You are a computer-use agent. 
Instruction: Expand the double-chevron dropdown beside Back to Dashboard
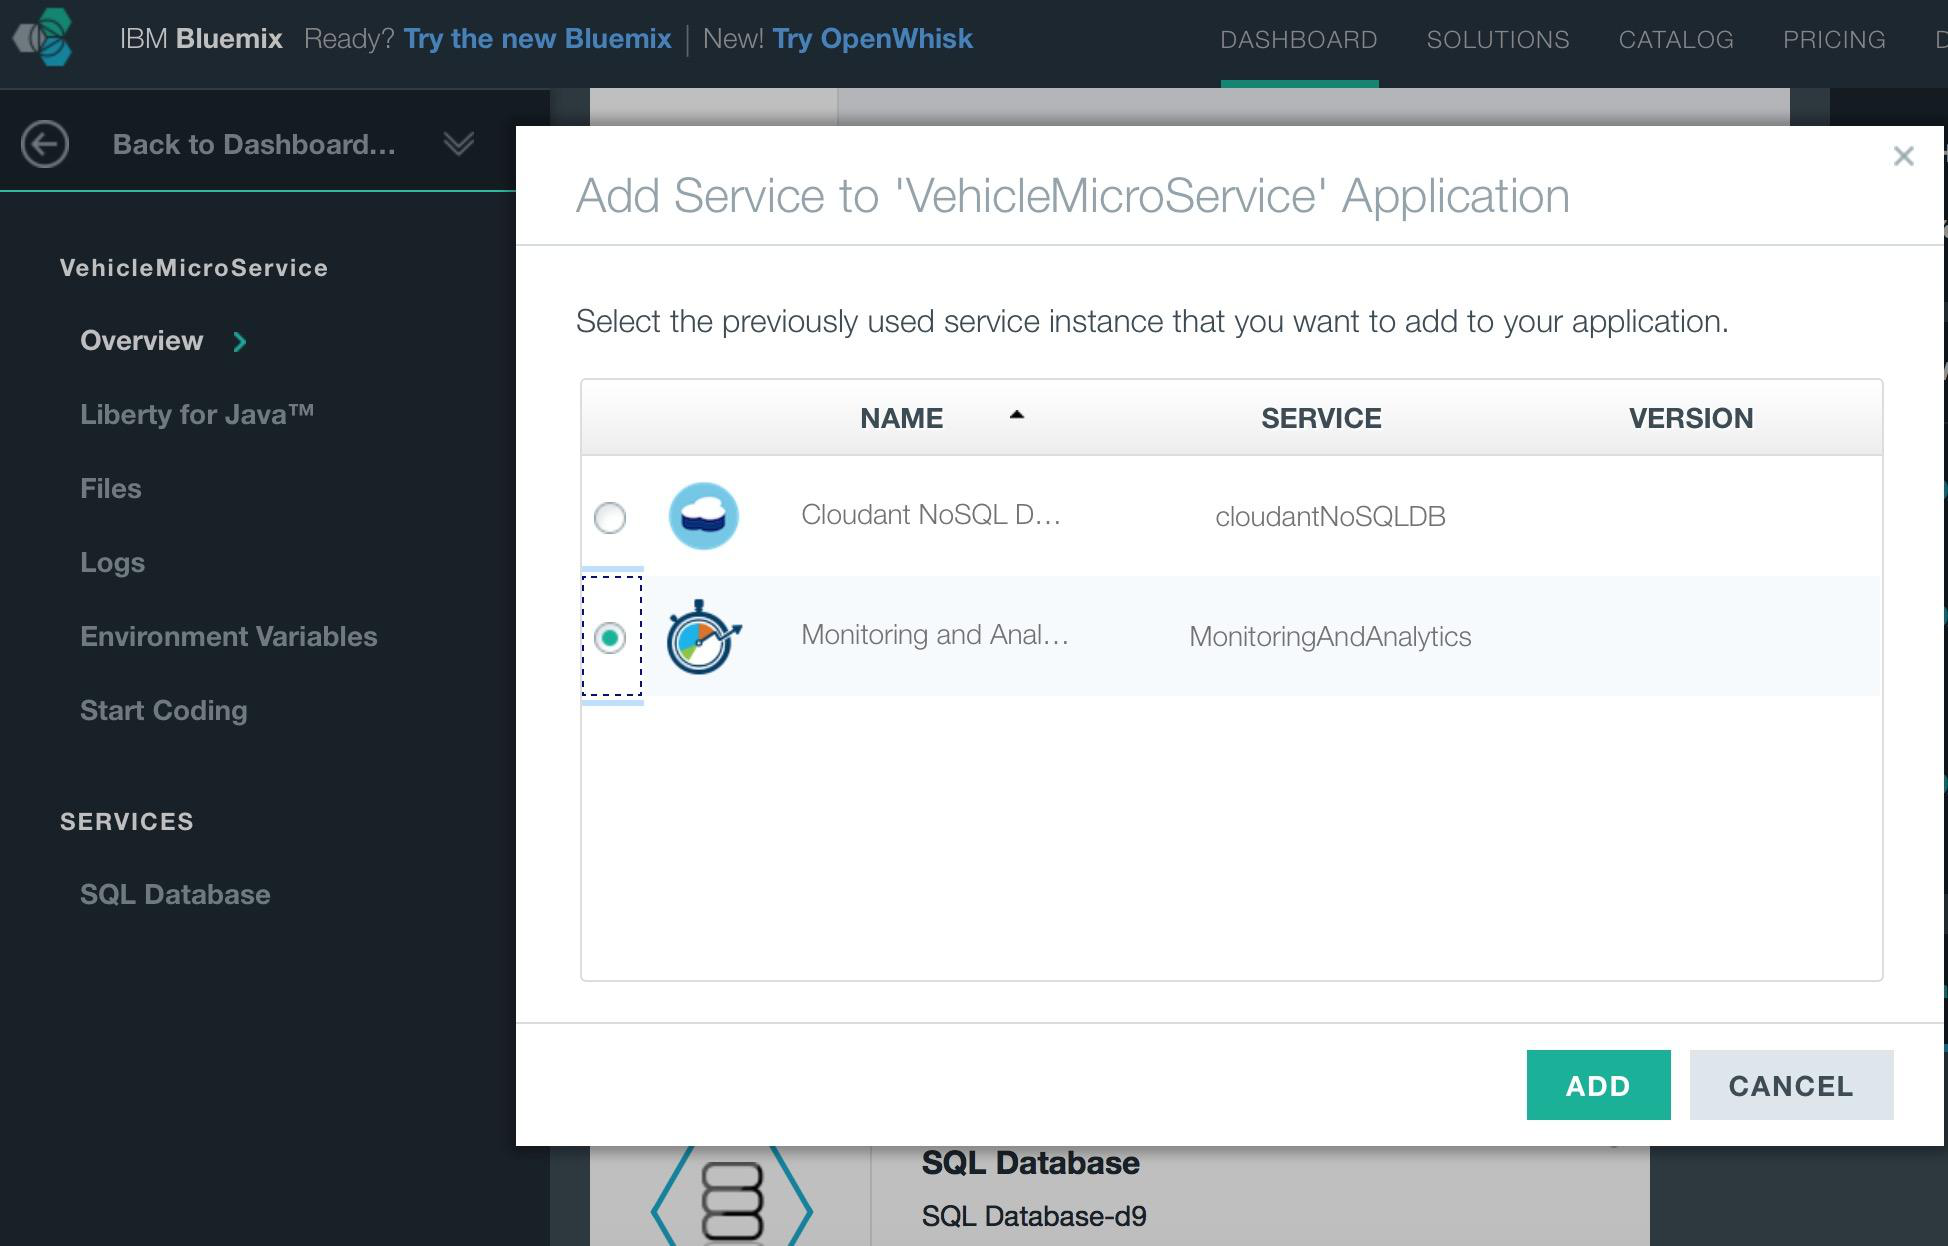[x=459, y=144]
